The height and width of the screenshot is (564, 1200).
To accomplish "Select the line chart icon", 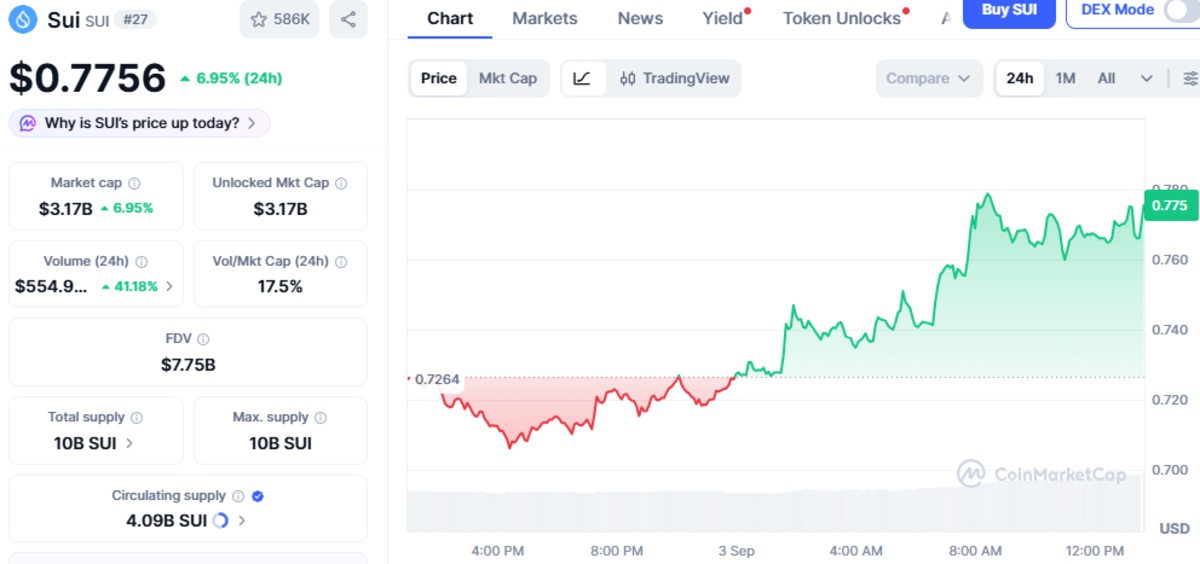I will coord(583,78).
